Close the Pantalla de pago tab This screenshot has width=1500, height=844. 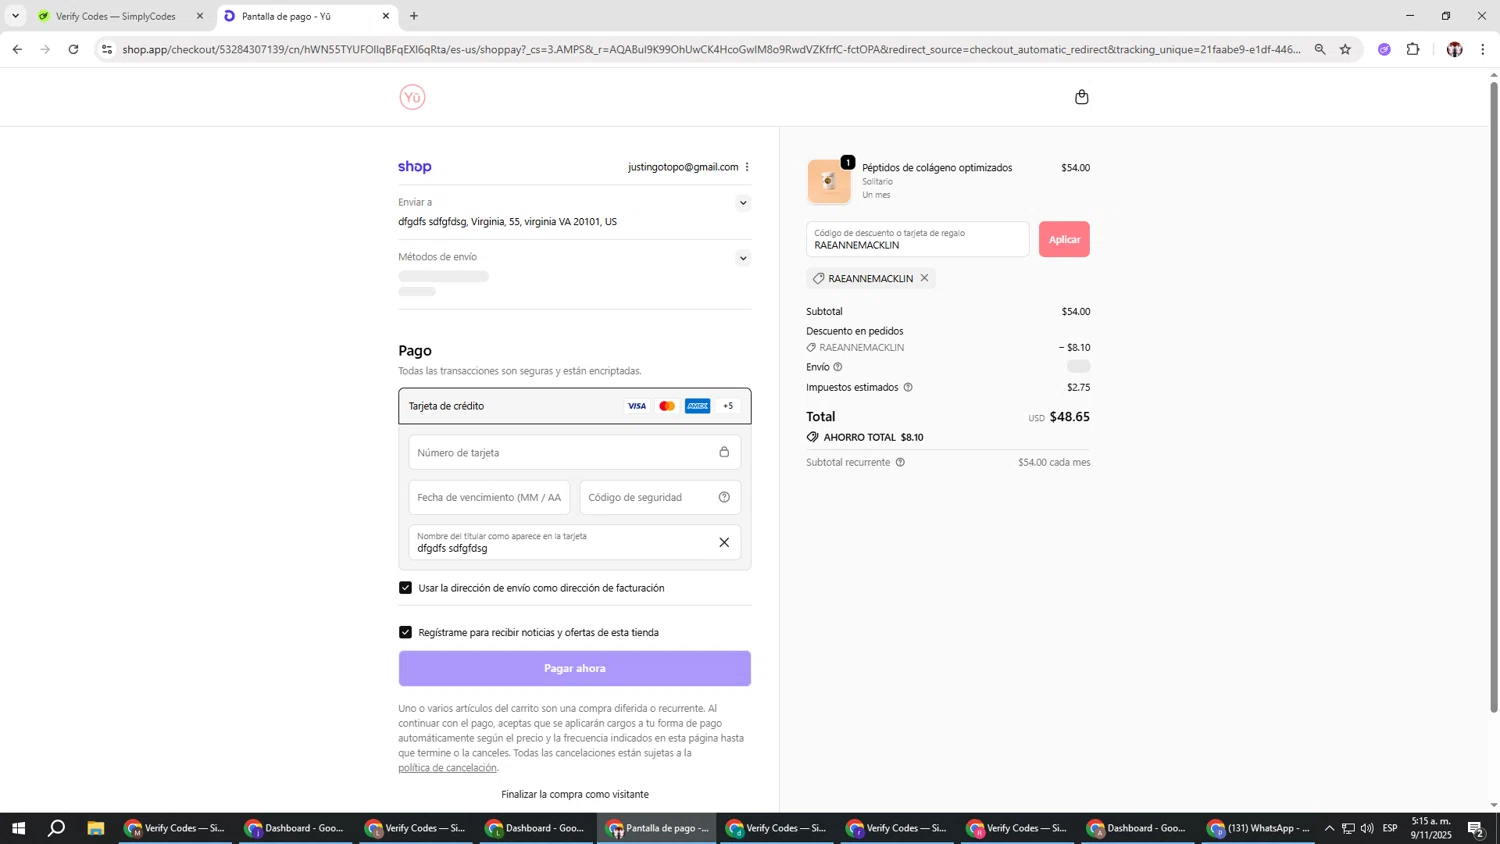coord(386,16)
